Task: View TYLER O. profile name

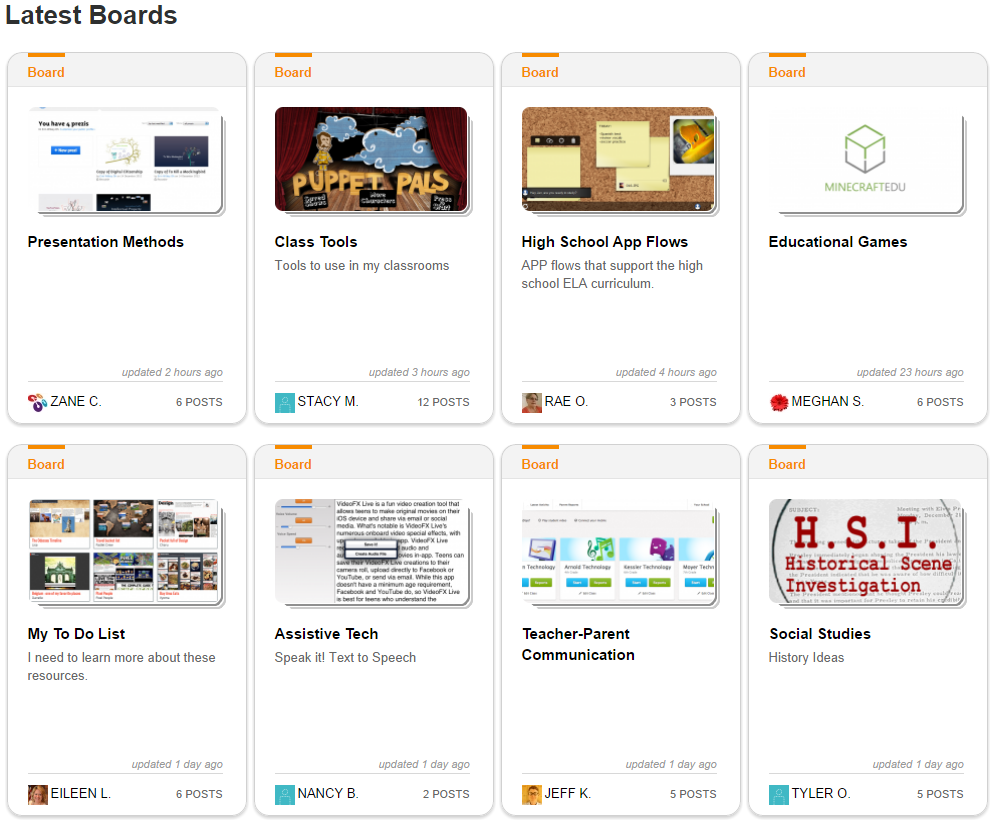Action: [820, 794]
